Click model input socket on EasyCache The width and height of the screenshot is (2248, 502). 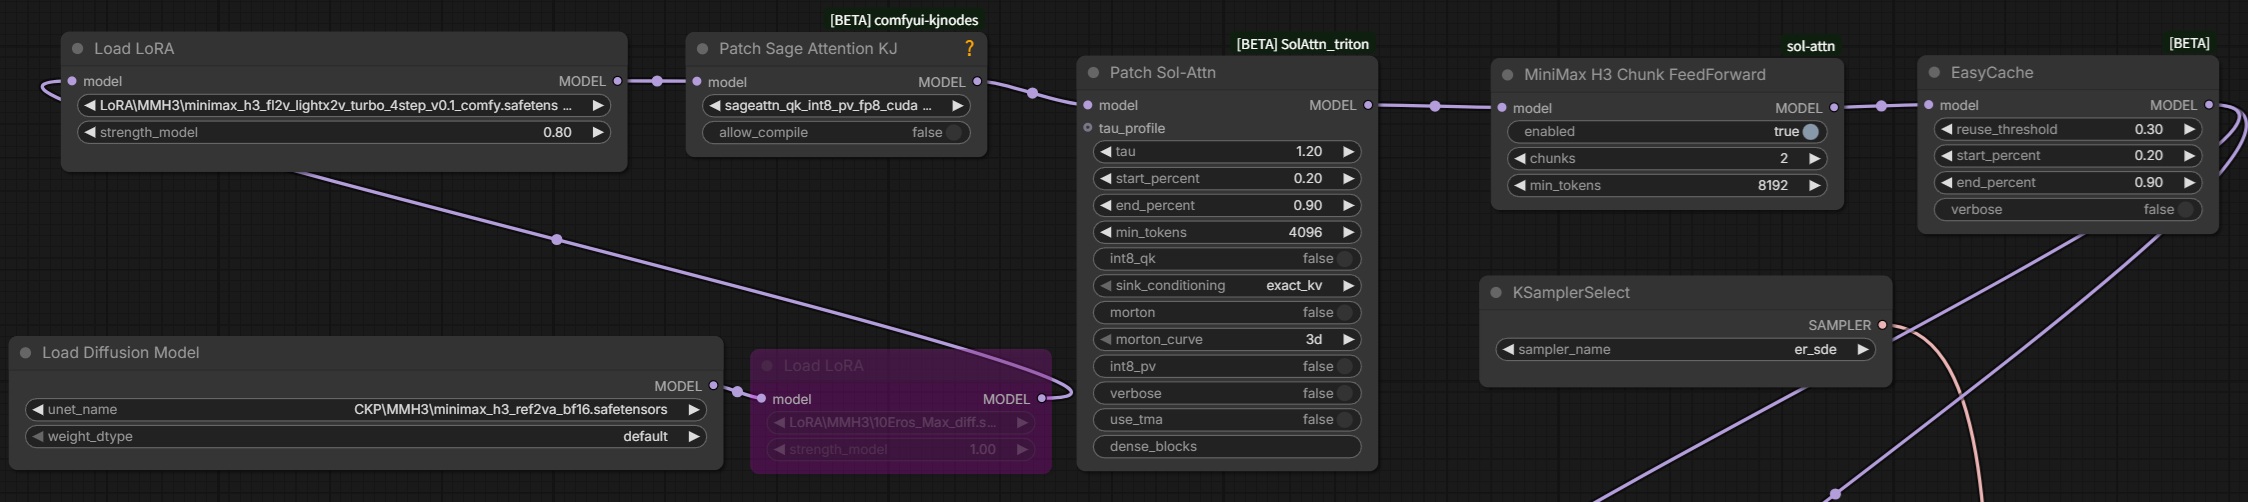pyautogui.click(x=1929, y=105)
